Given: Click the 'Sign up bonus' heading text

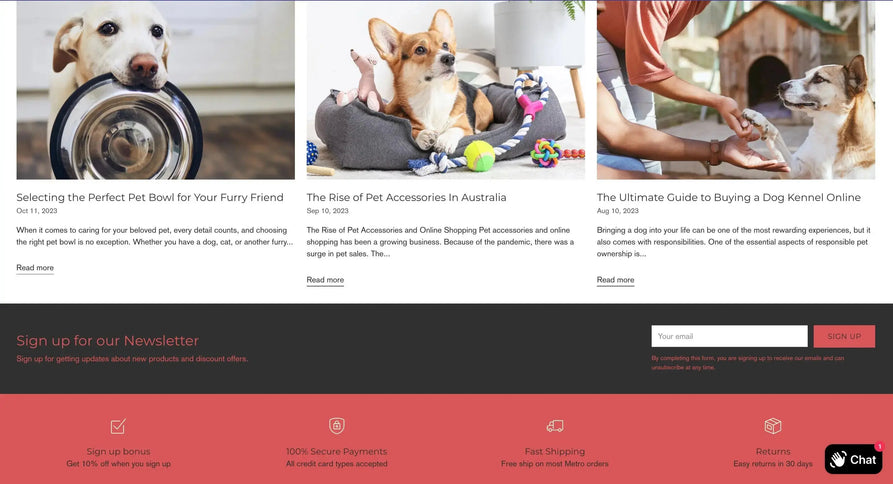Looking at the screenshot, I should point(118,452).
